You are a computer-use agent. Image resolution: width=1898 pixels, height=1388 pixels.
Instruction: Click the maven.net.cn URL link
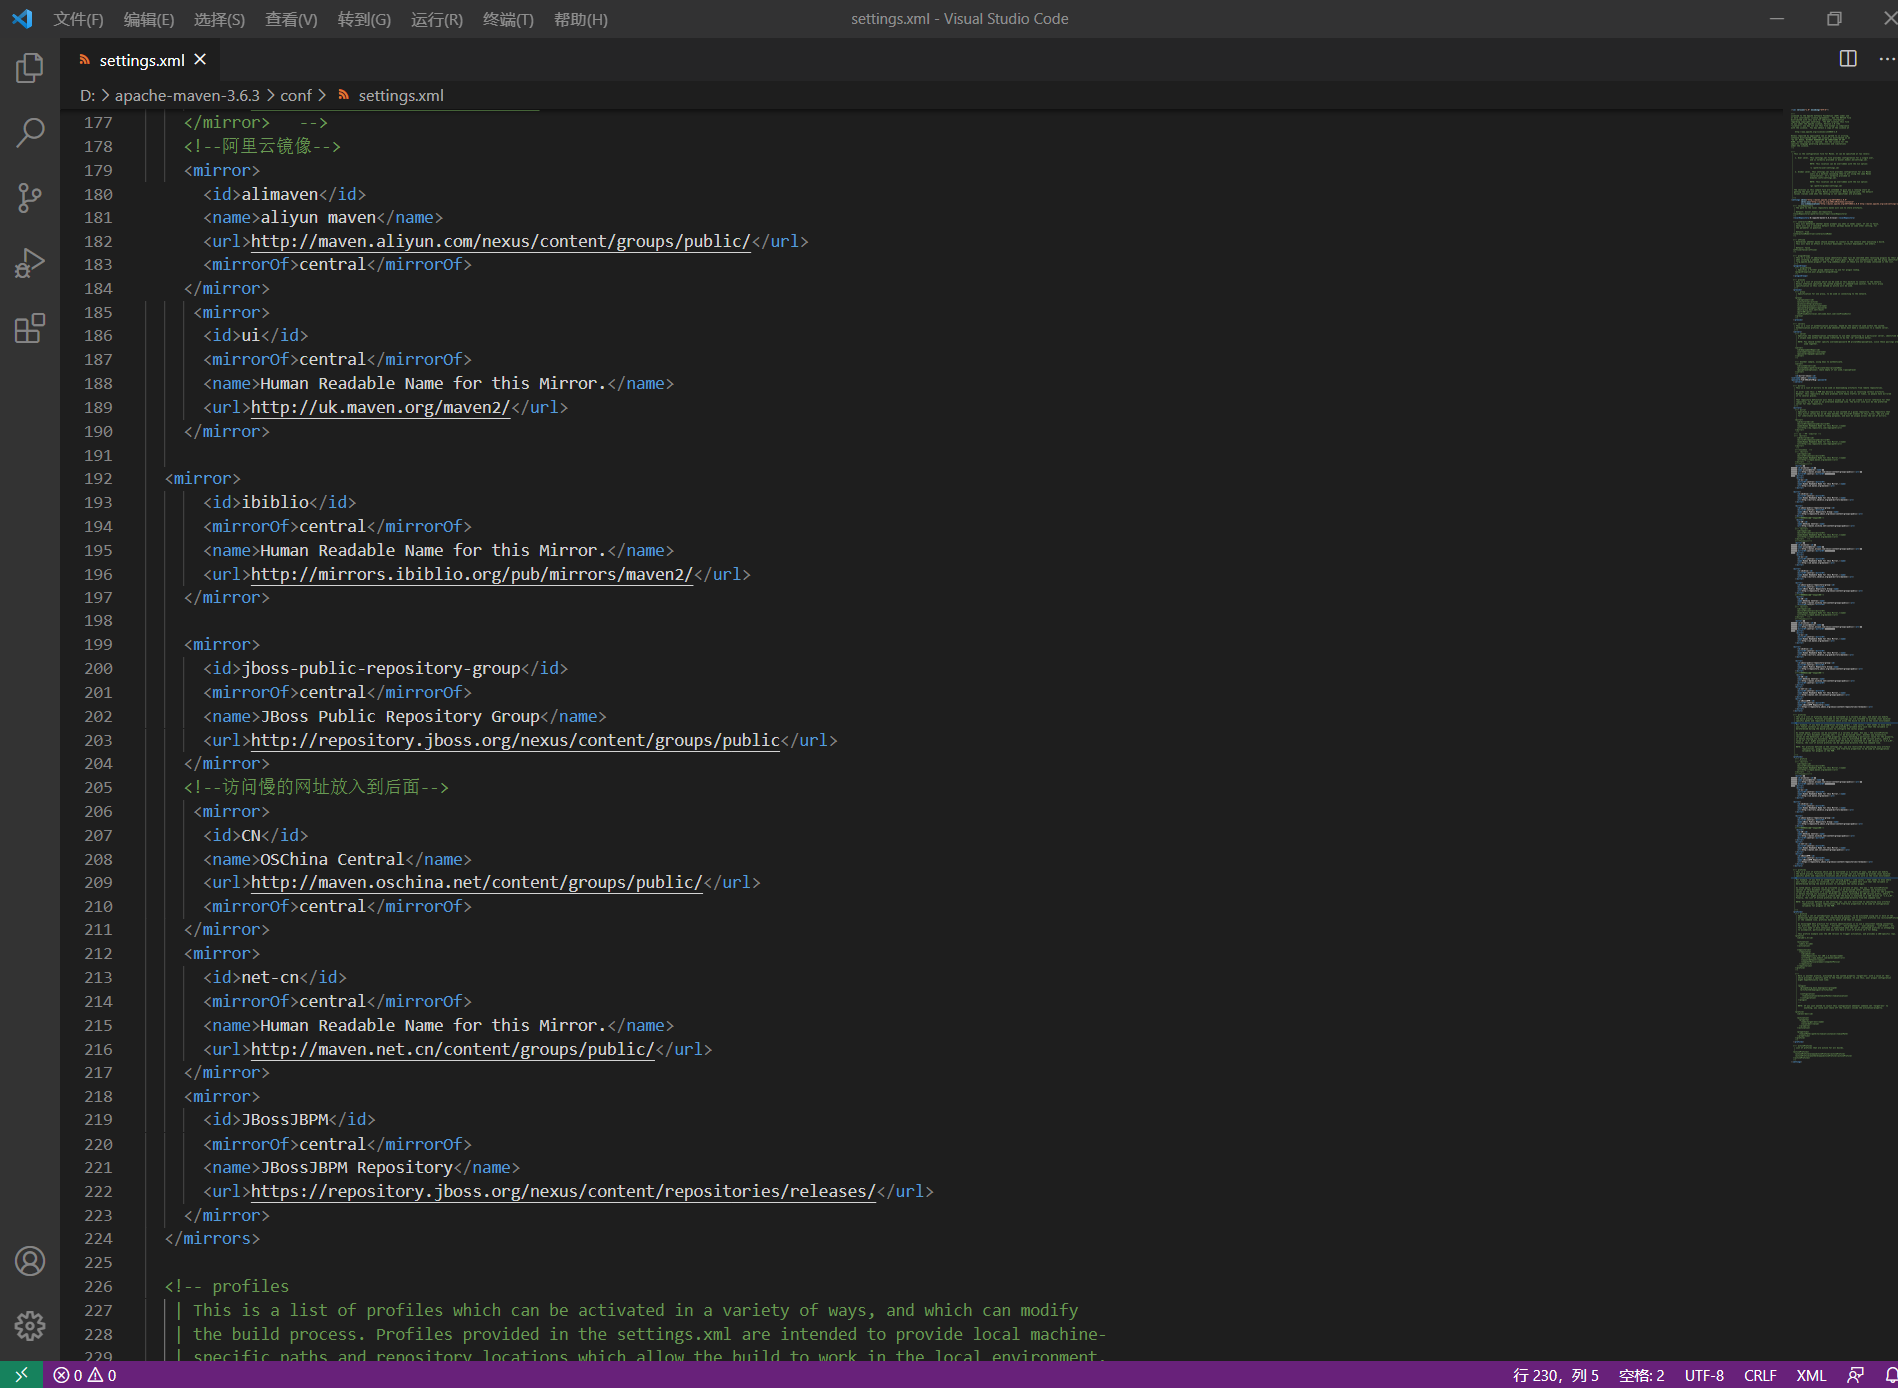[452, 1049]
